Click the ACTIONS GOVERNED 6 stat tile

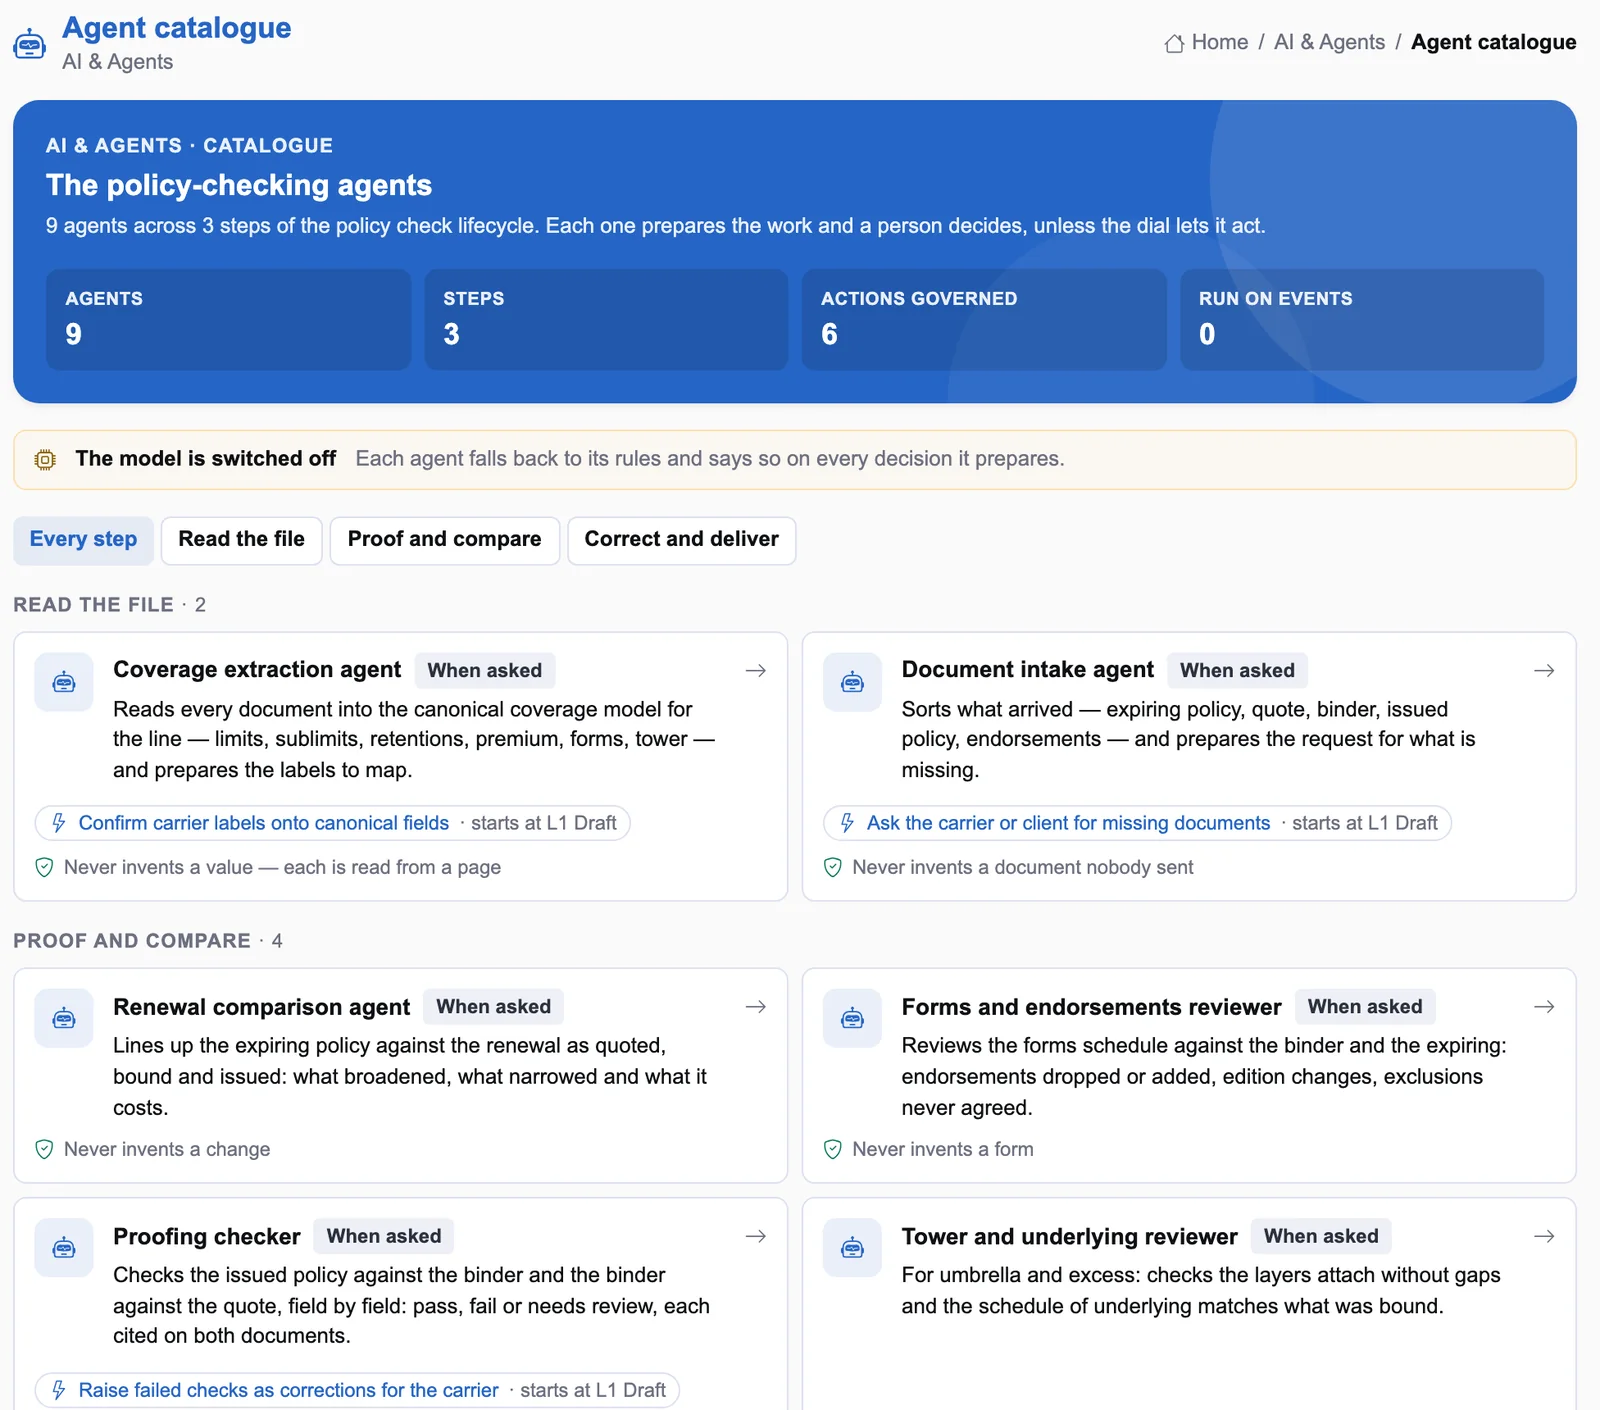coord(984,319)
